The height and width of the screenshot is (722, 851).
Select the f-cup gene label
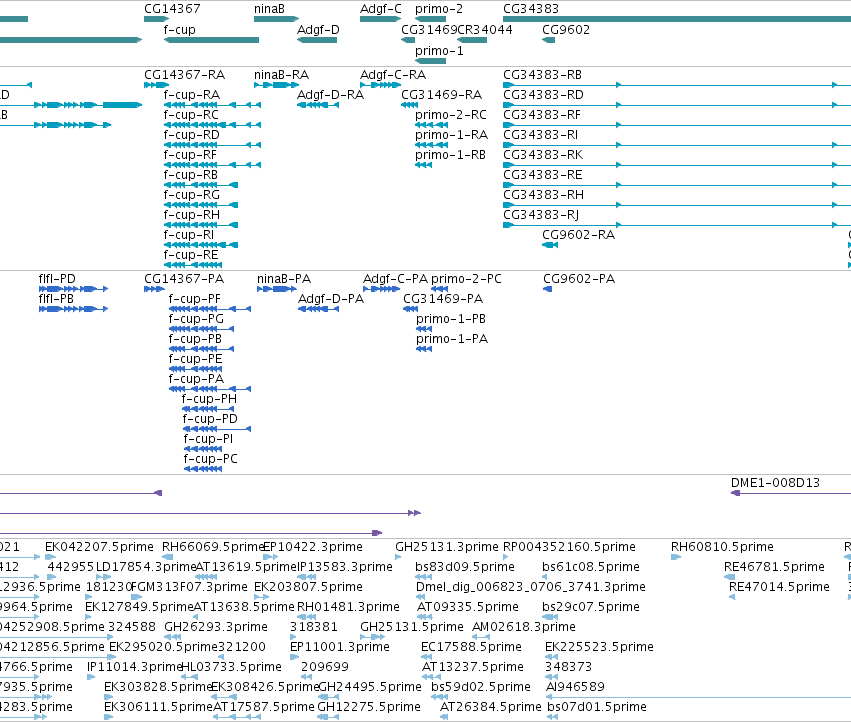(x=180, y=30)
